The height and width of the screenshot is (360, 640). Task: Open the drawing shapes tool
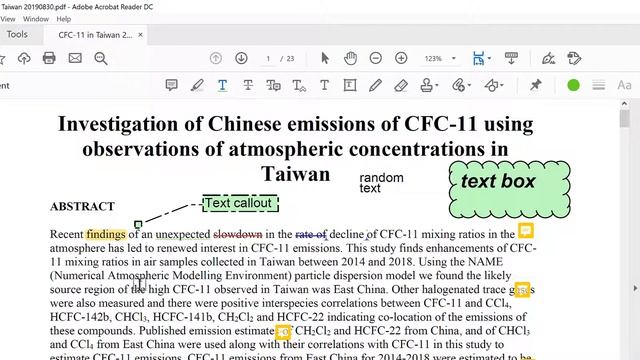point(491,85)
